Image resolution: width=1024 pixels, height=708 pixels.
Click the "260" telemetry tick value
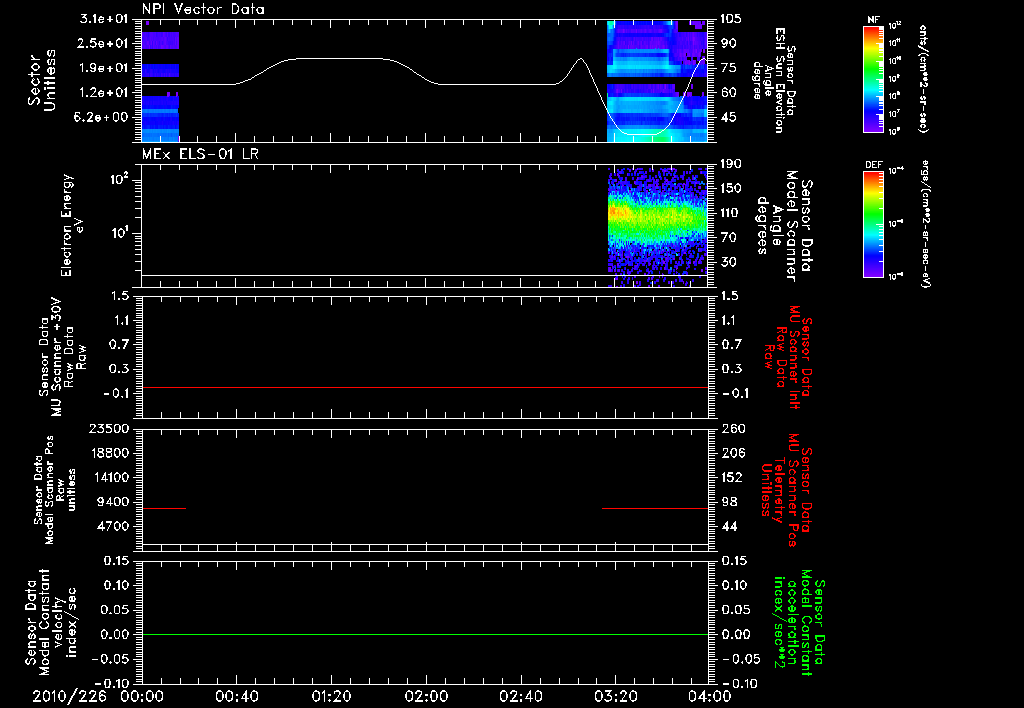[733, 428]
